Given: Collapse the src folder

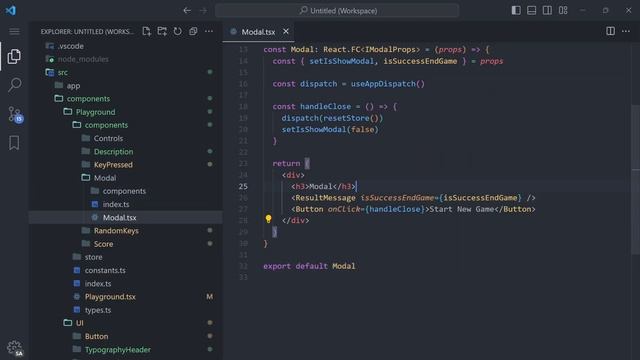Looking at the screenshot, I should [x=62, y=72].
